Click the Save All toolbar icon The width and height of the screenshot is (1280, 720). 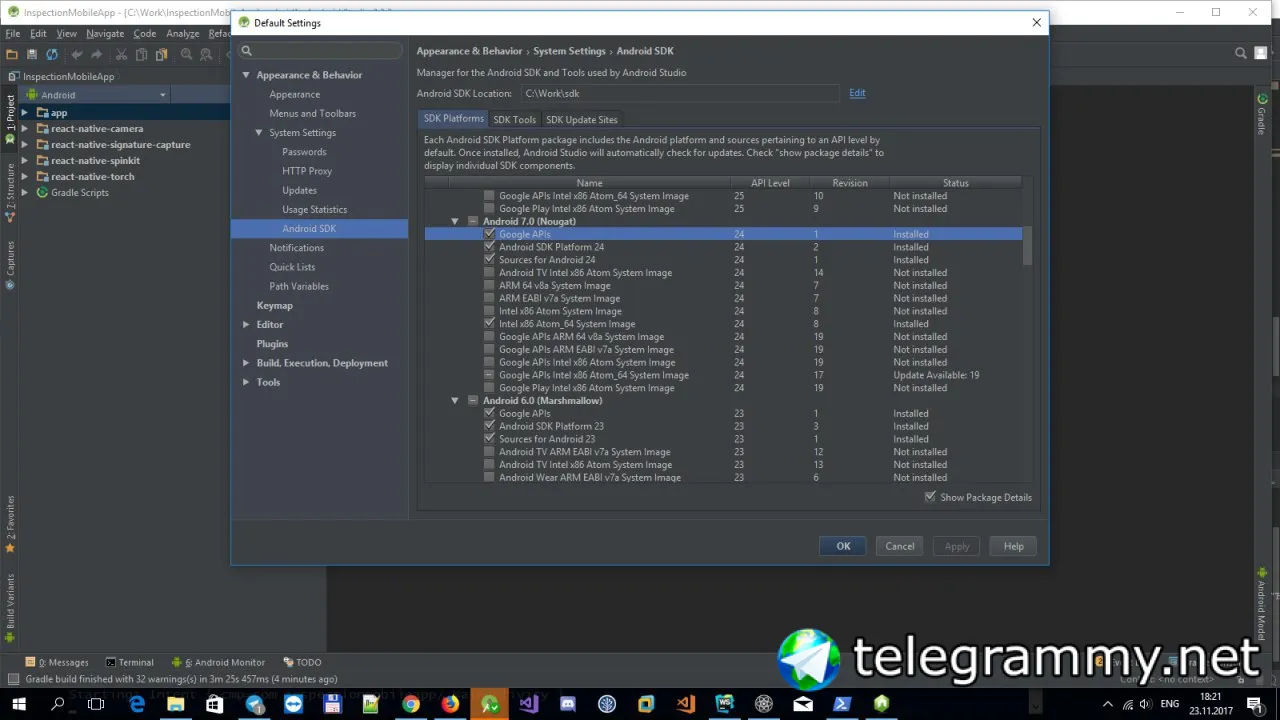click(x=32, y=54)
